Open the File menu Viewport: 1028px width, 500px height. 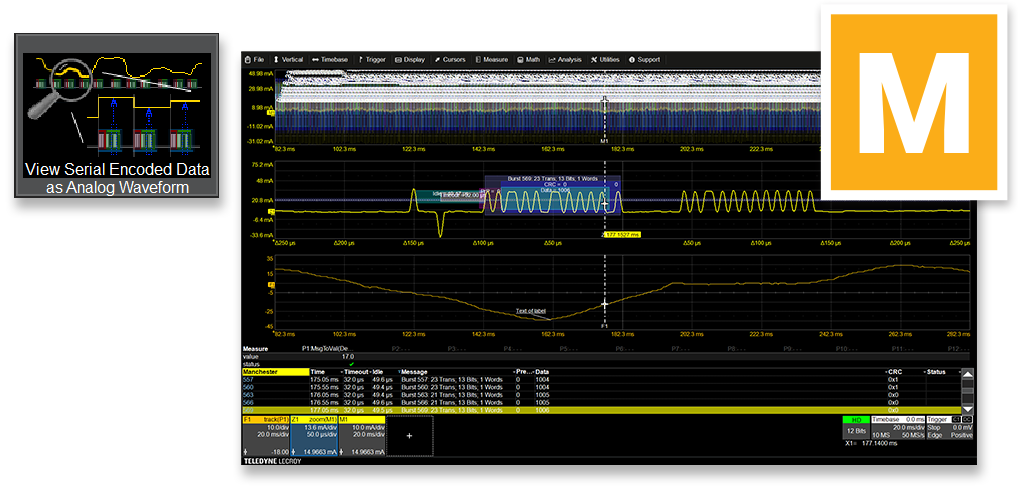coord(254,60)
